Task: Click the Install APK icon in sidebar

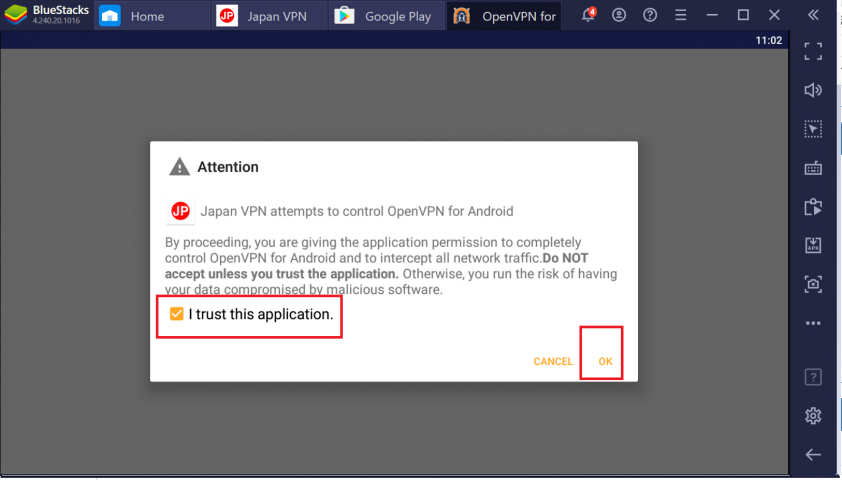Action: tap(813, 245)
